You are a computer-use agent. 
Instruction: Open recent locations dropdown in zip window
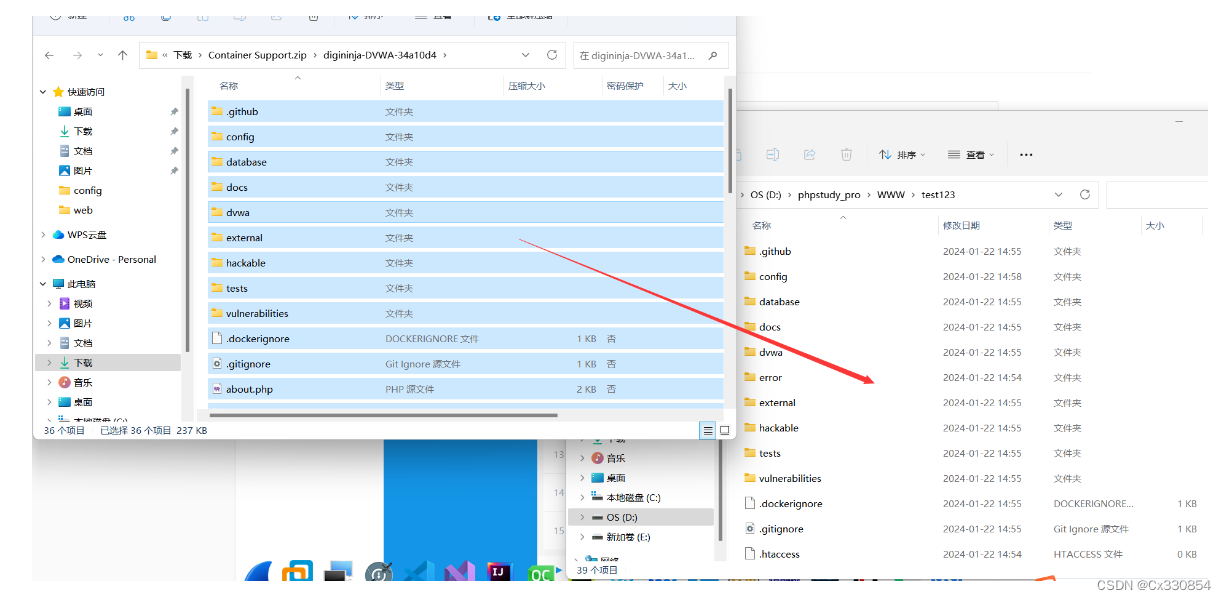pyautogui.click(x=100, y=55)
